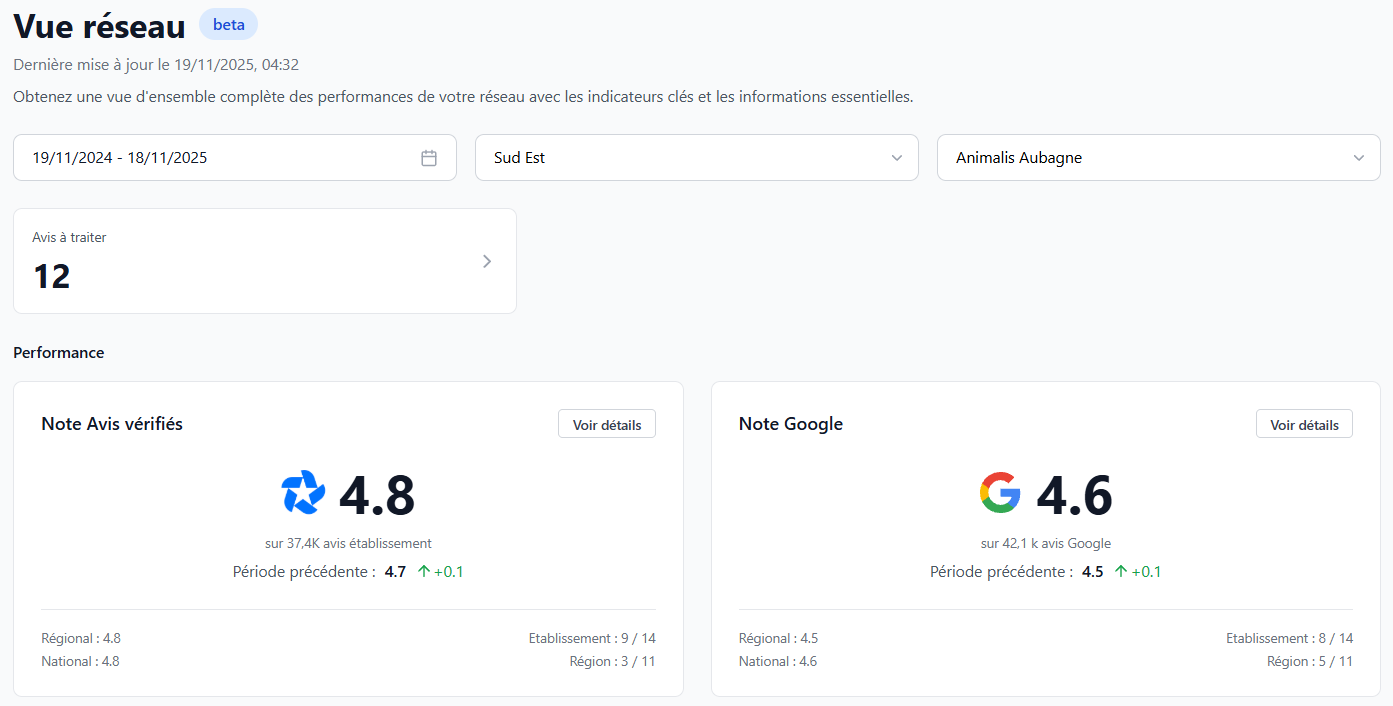The image size is (1393, 706).
Task: Click the beta badge beside Vue réseau
Action: pyautogui.click(x=228, y=24)
